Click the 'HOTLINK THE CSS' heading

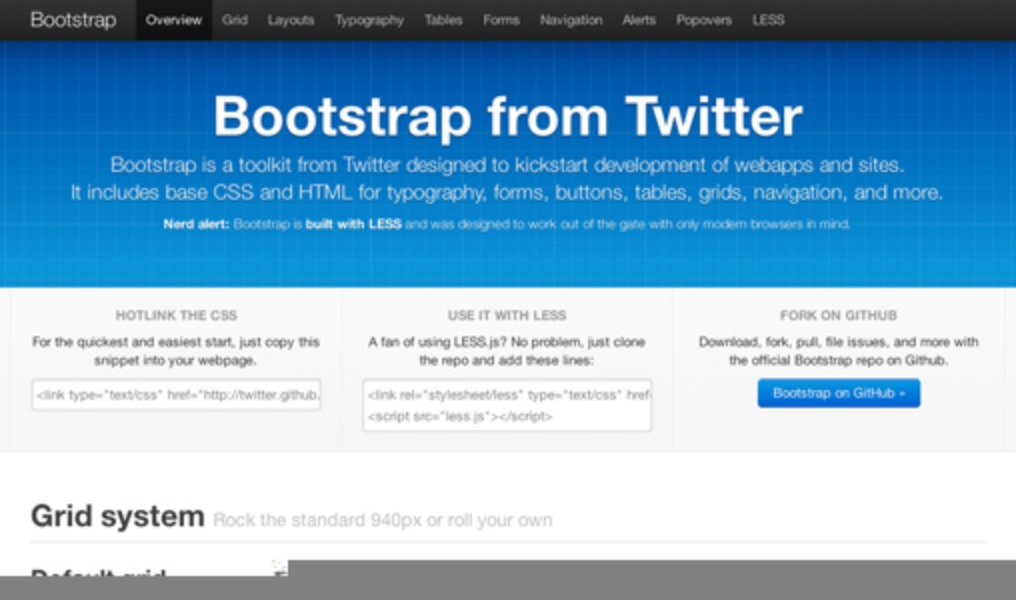176,316
